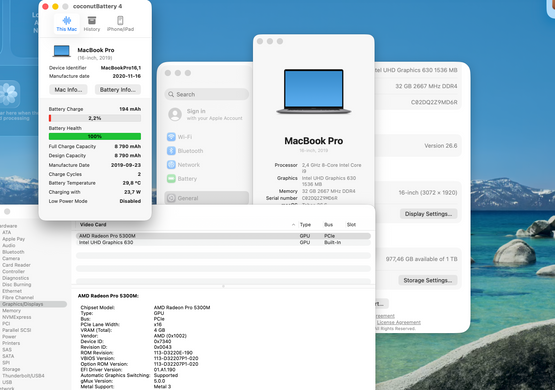The image size is (555, 390).
Task: Click the Storage Settings... button
Action: point(428,280)
